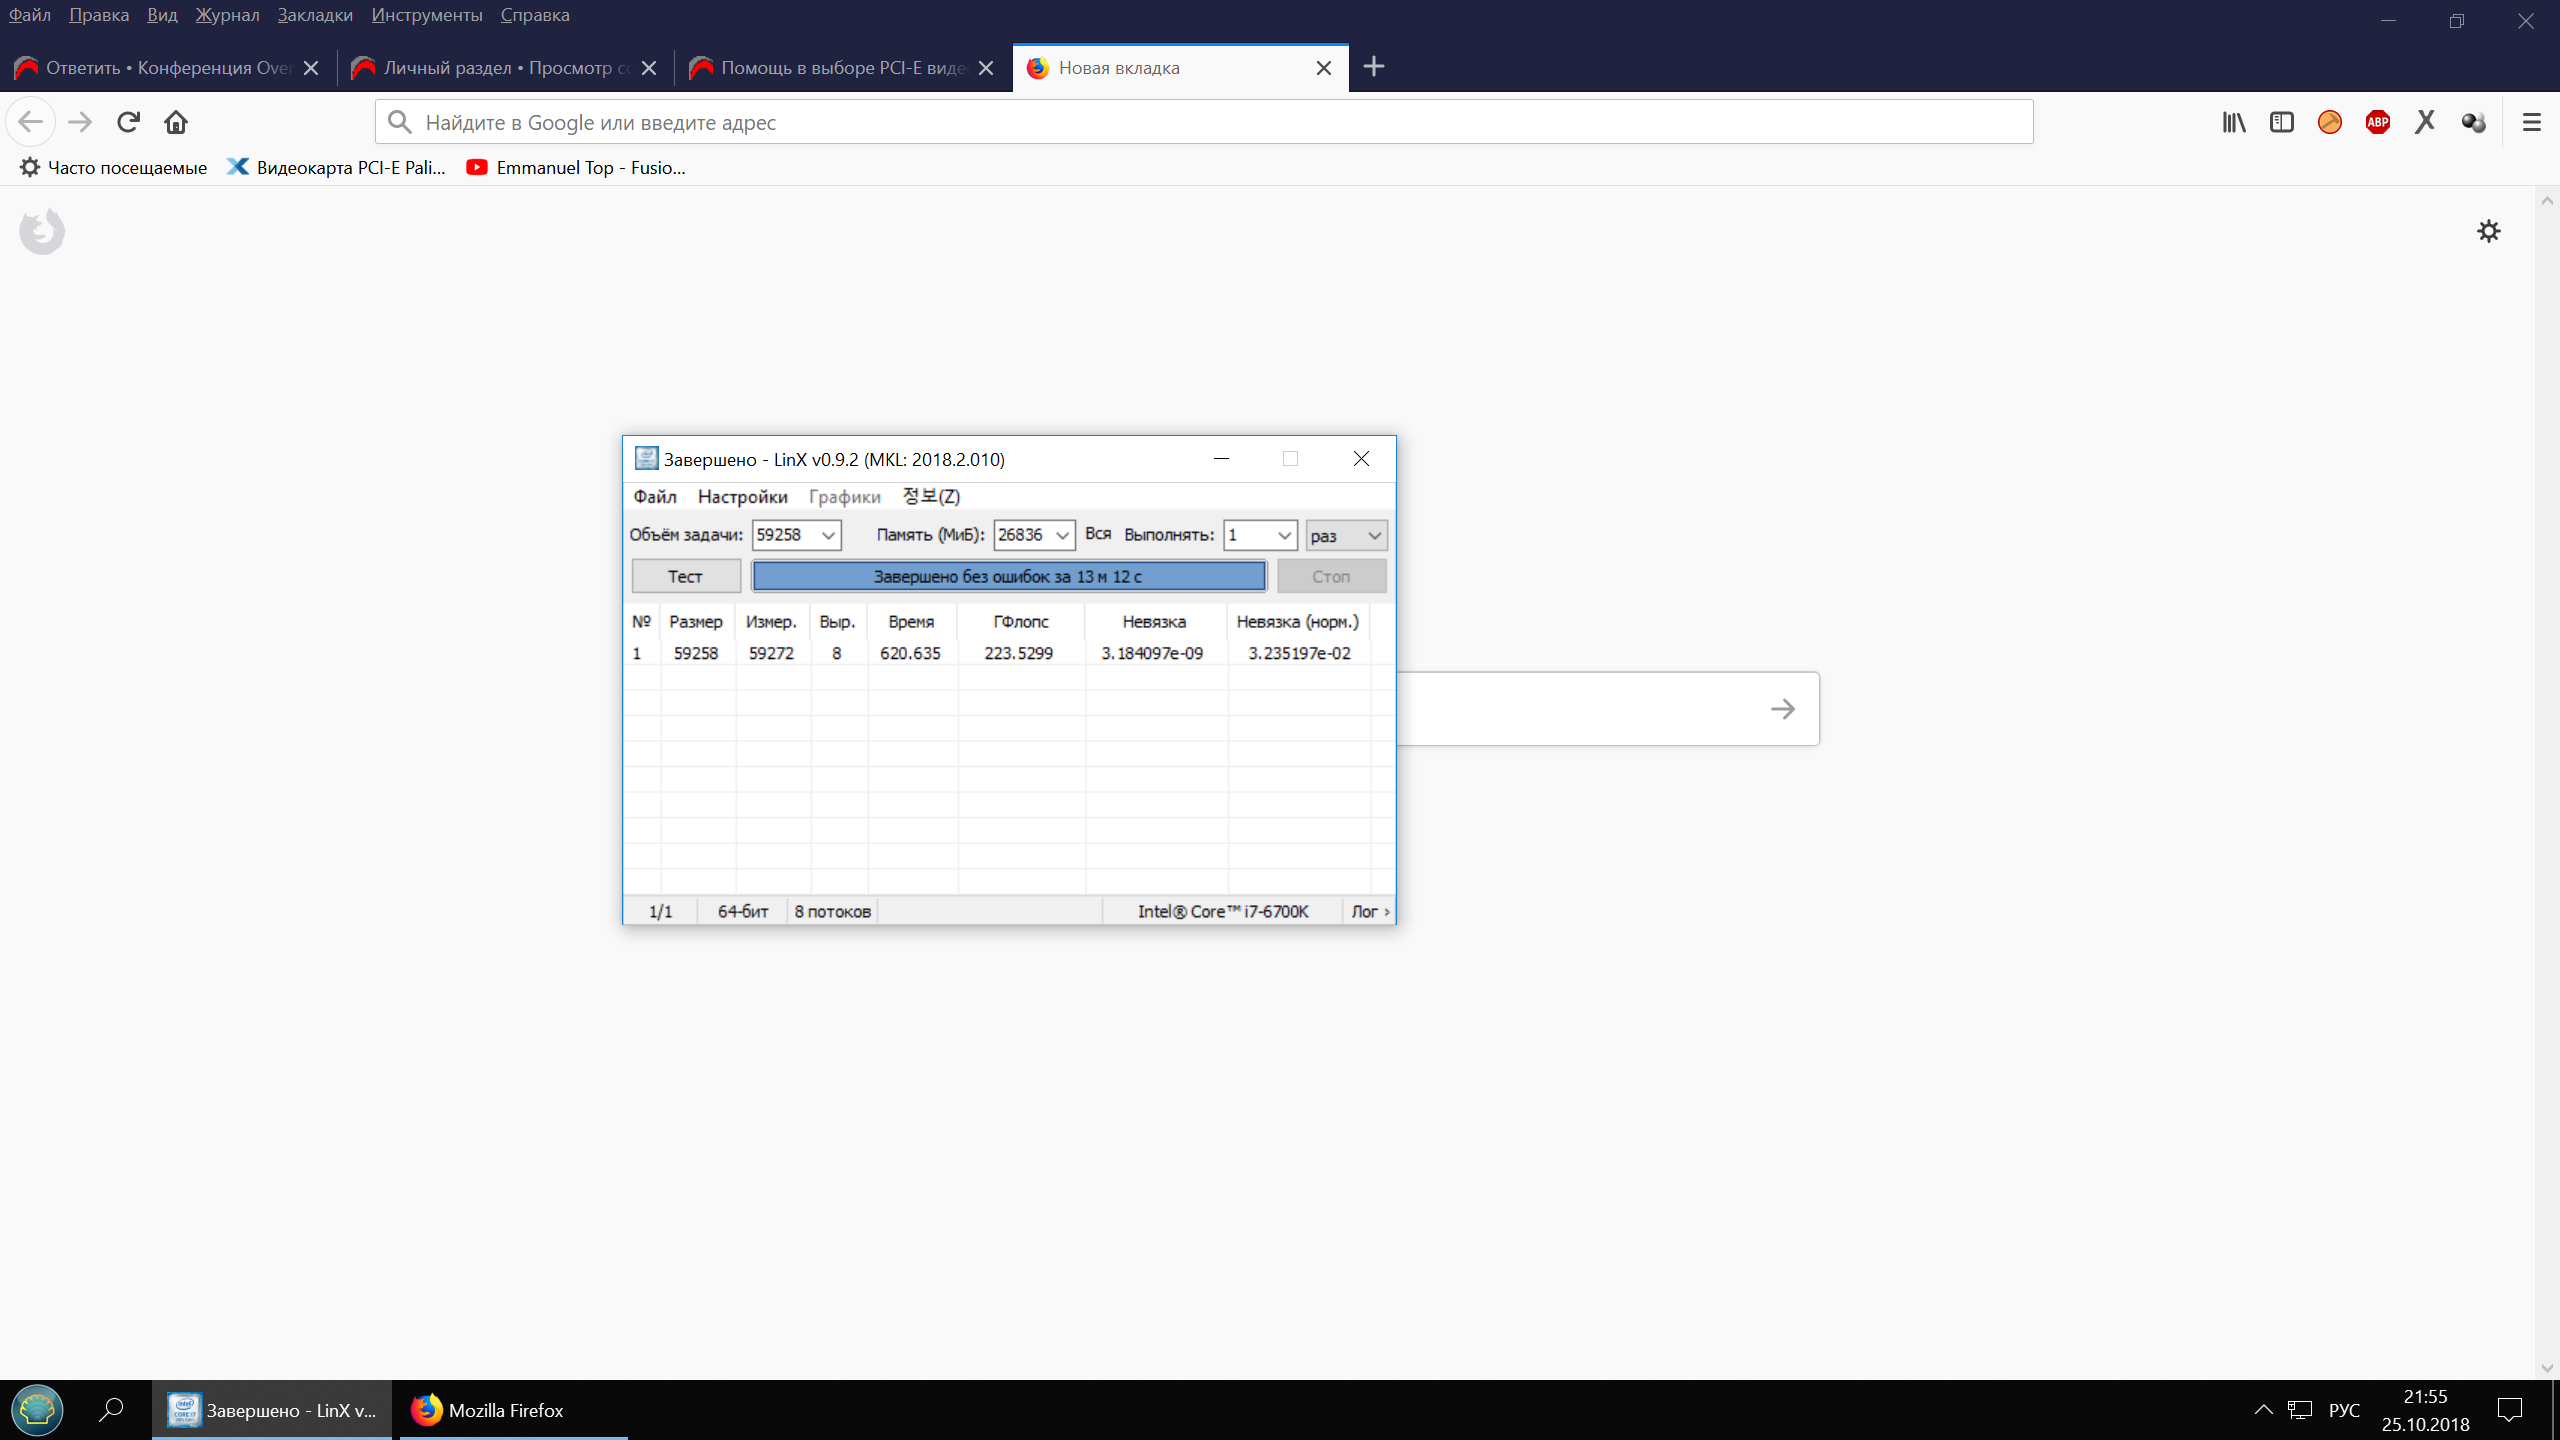Open new tab page settings gear

click(x=2488, y=231)
